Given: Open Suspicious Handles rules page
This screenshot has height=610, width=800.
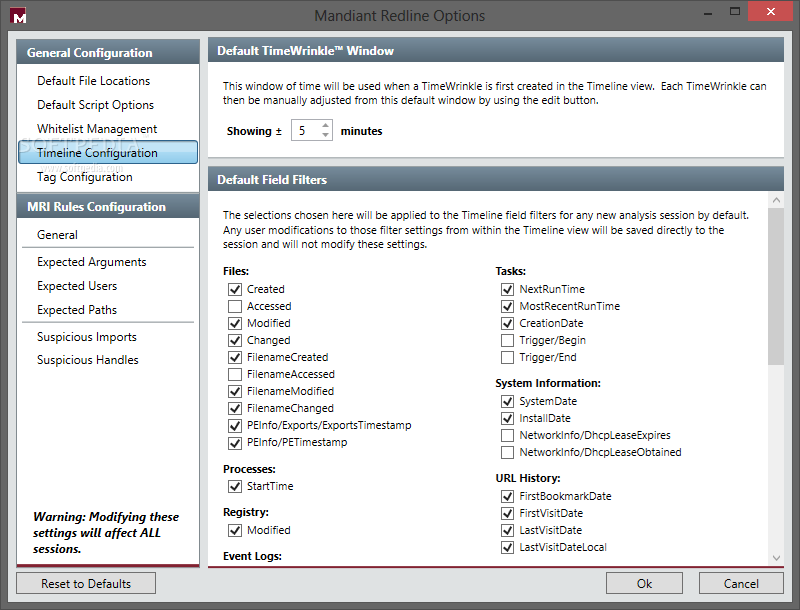Looking at the screenshot, I should pos(88,360).
